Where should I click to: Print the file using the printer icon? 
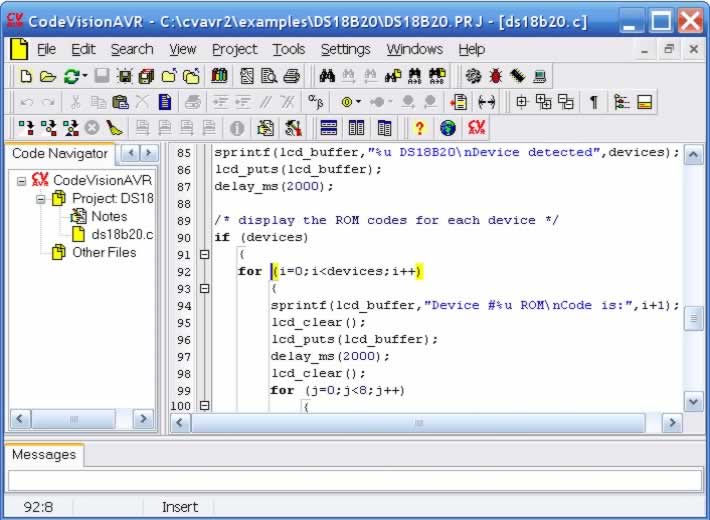pyautogui.click(x=292, y=76)
